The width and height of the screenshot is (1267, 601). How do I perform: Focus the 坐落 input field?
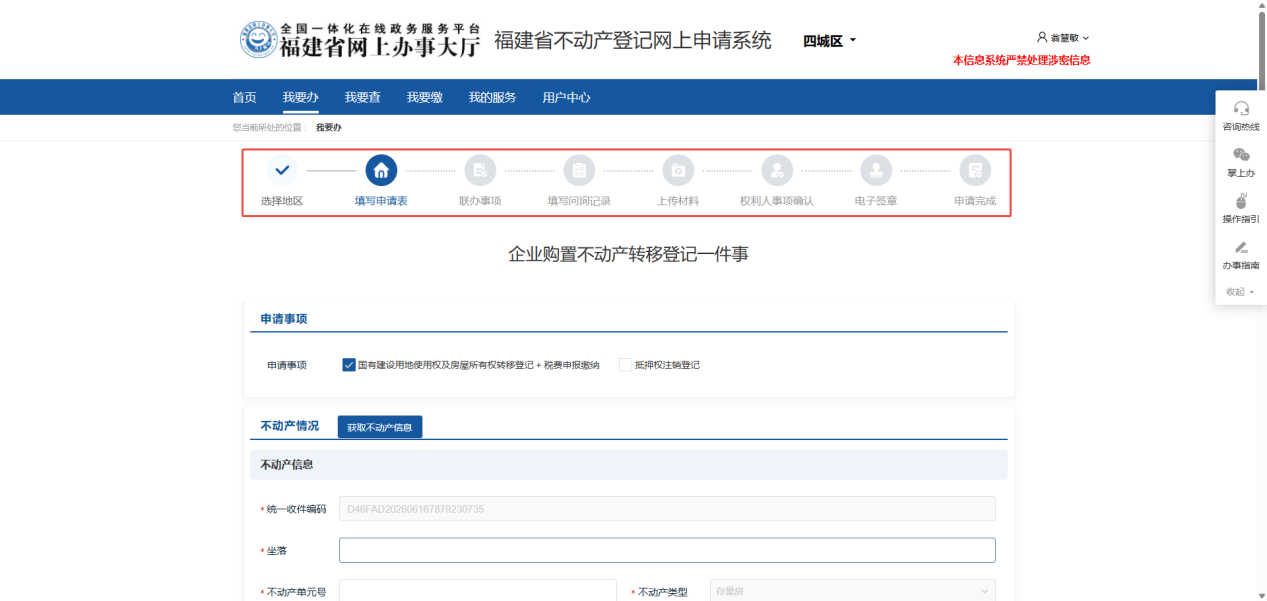pos(667,550)
